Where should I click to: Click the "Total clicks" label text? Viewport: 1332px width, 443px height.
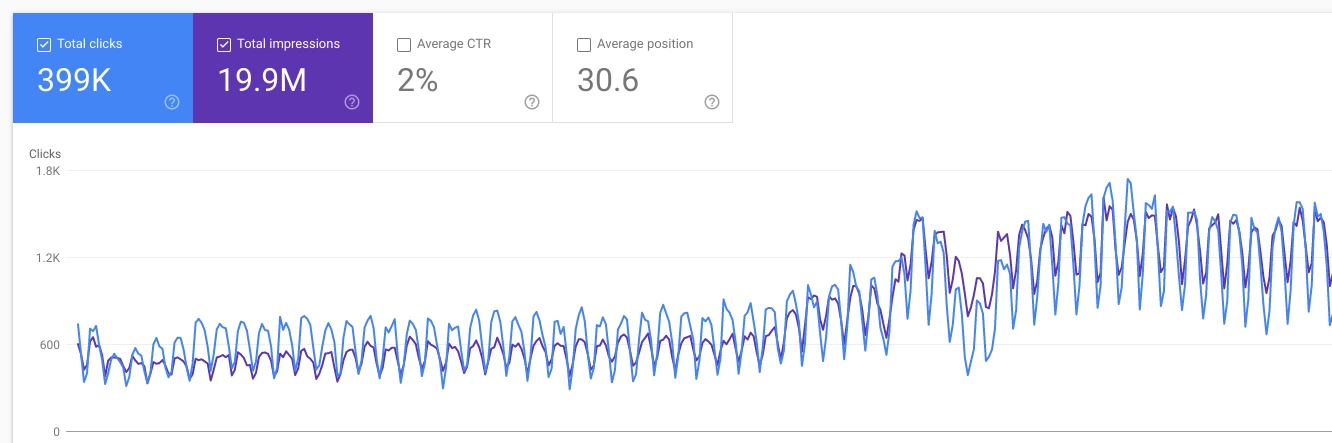90,44
